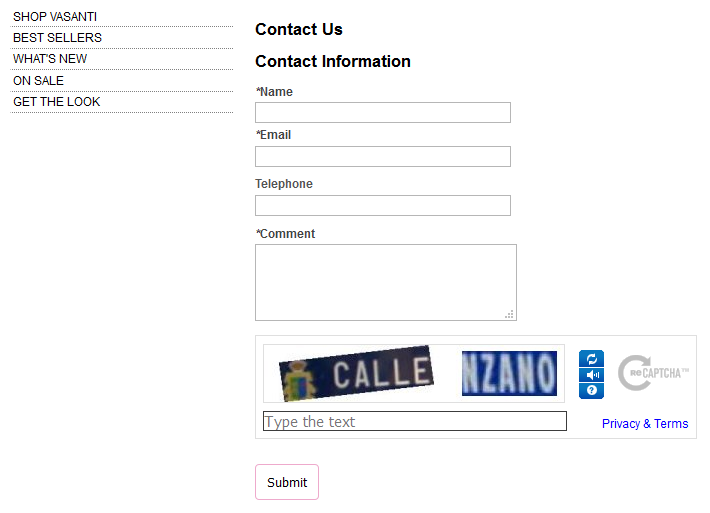This screenshot has height=513, width=710.
Task: Click into the Email input field
Action: coord(383,157)
